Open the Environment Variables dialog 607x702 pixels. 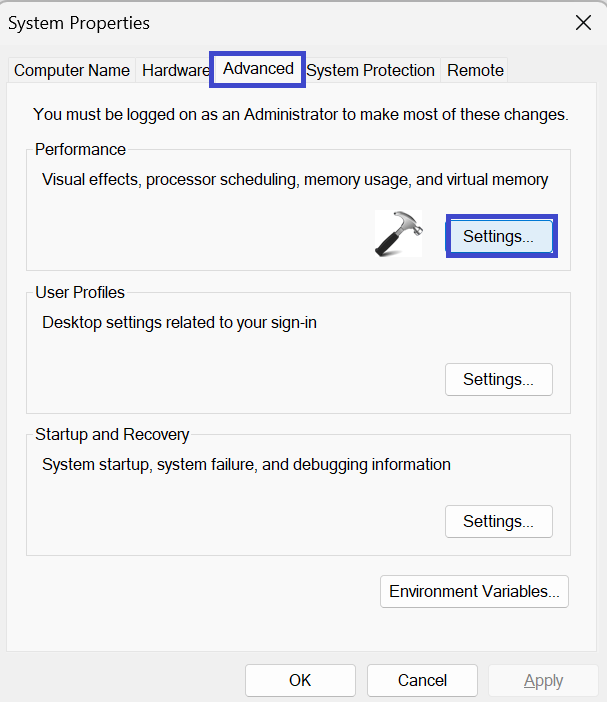click(x=474, y=591)
